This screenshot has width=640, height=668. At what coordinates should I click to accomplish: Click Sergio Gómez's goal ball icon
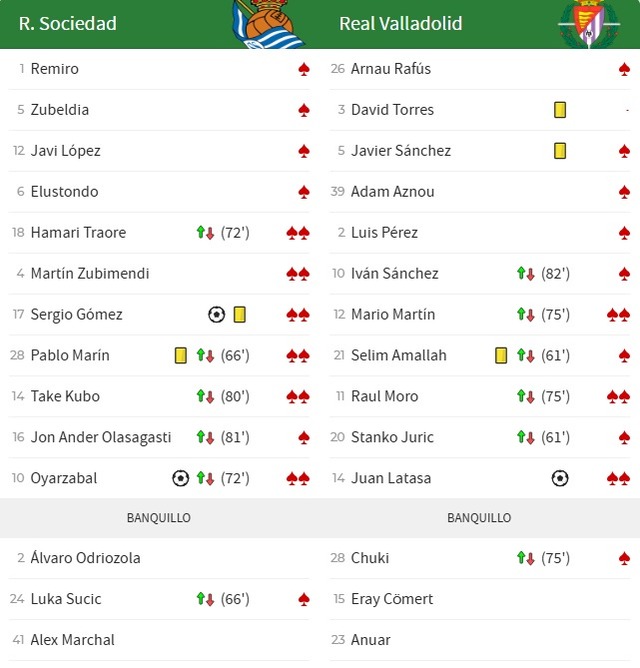point(216,314)
